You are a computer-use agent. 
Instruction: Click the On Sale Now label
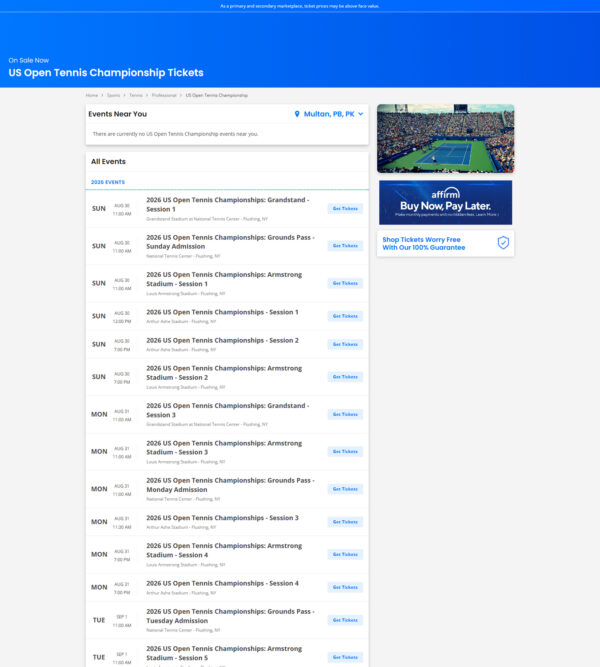(x=29, y=60)
